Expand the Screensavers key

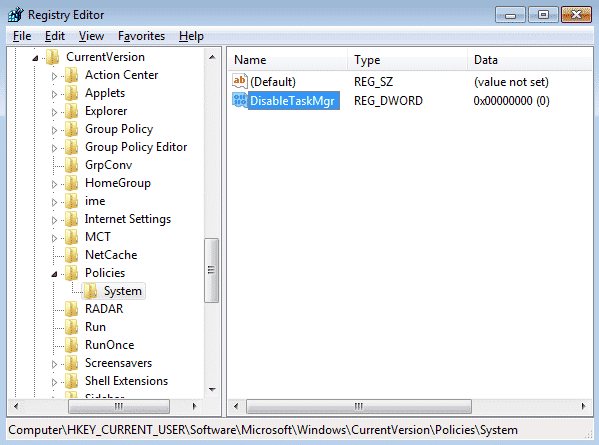pos(54,364)
